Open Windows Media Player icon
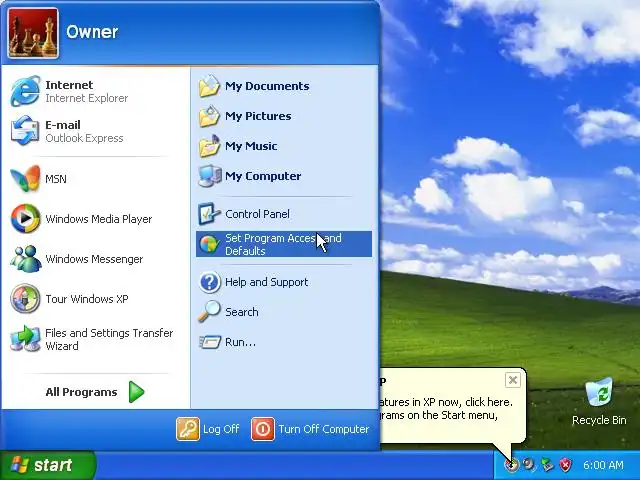This screenshot has height=480, width=640. pos(25,218)
